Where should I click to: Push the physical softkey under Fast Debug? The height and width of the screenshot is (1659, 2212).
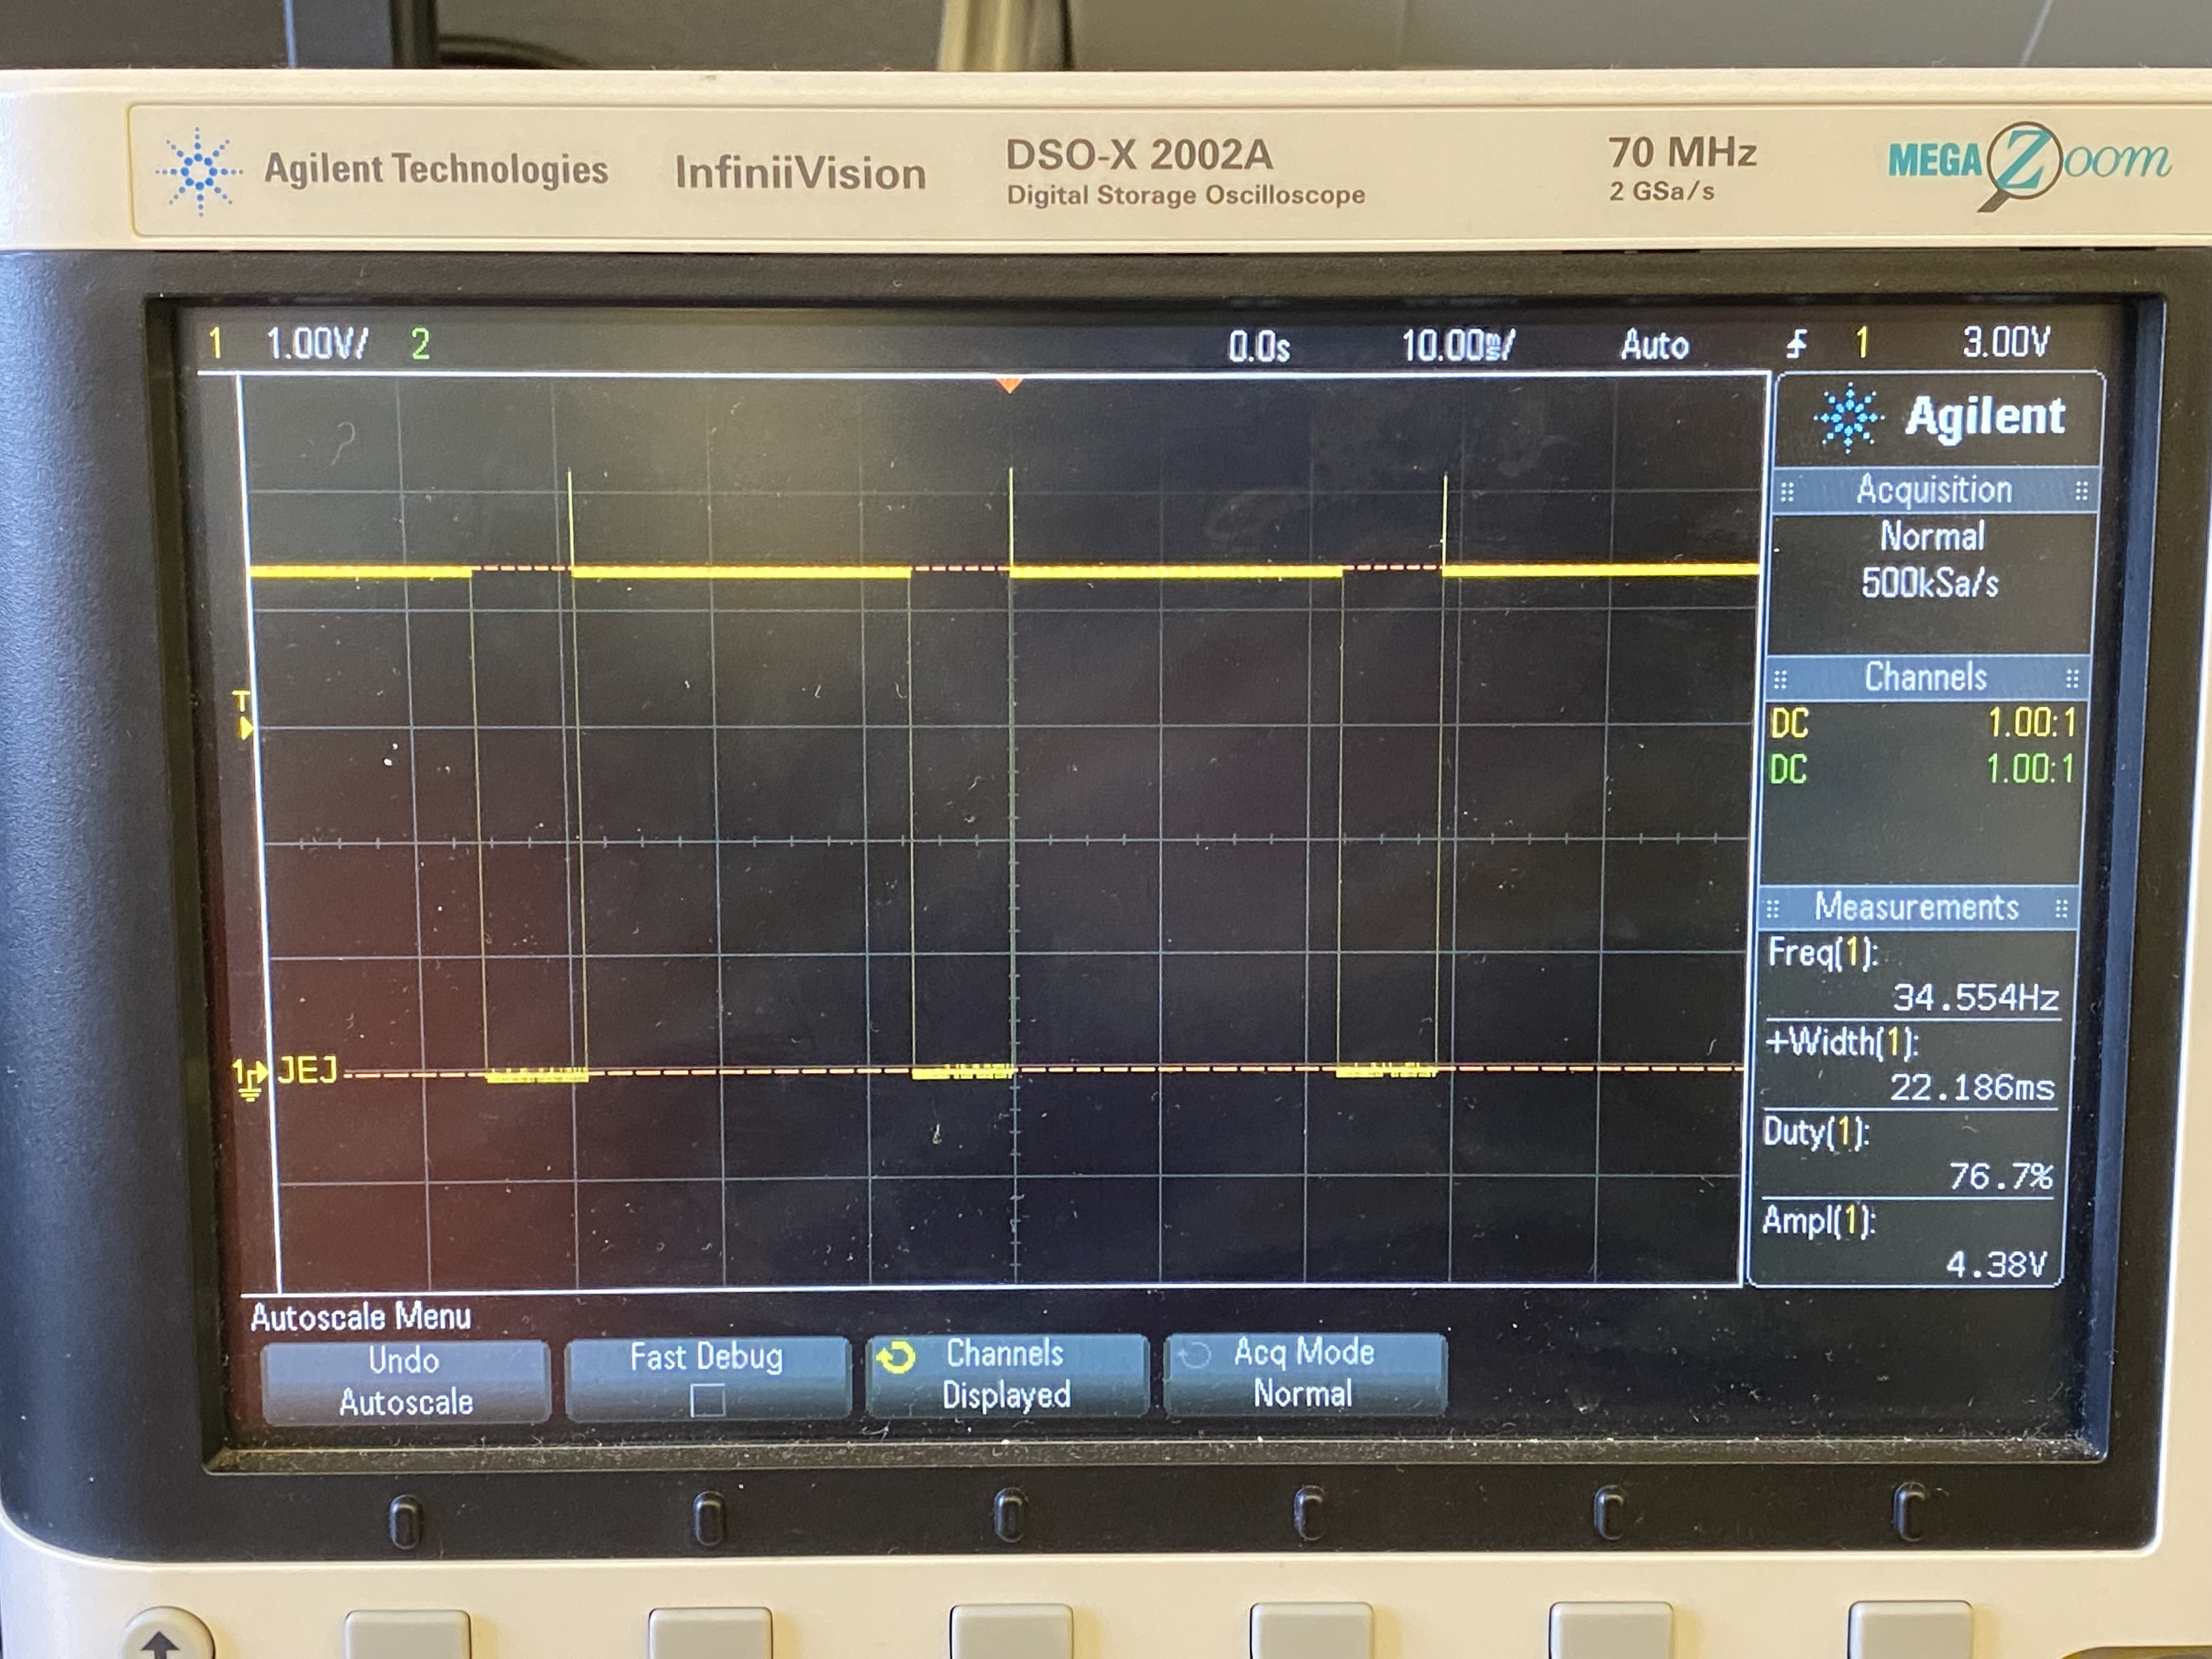(x=709, y=1632)
